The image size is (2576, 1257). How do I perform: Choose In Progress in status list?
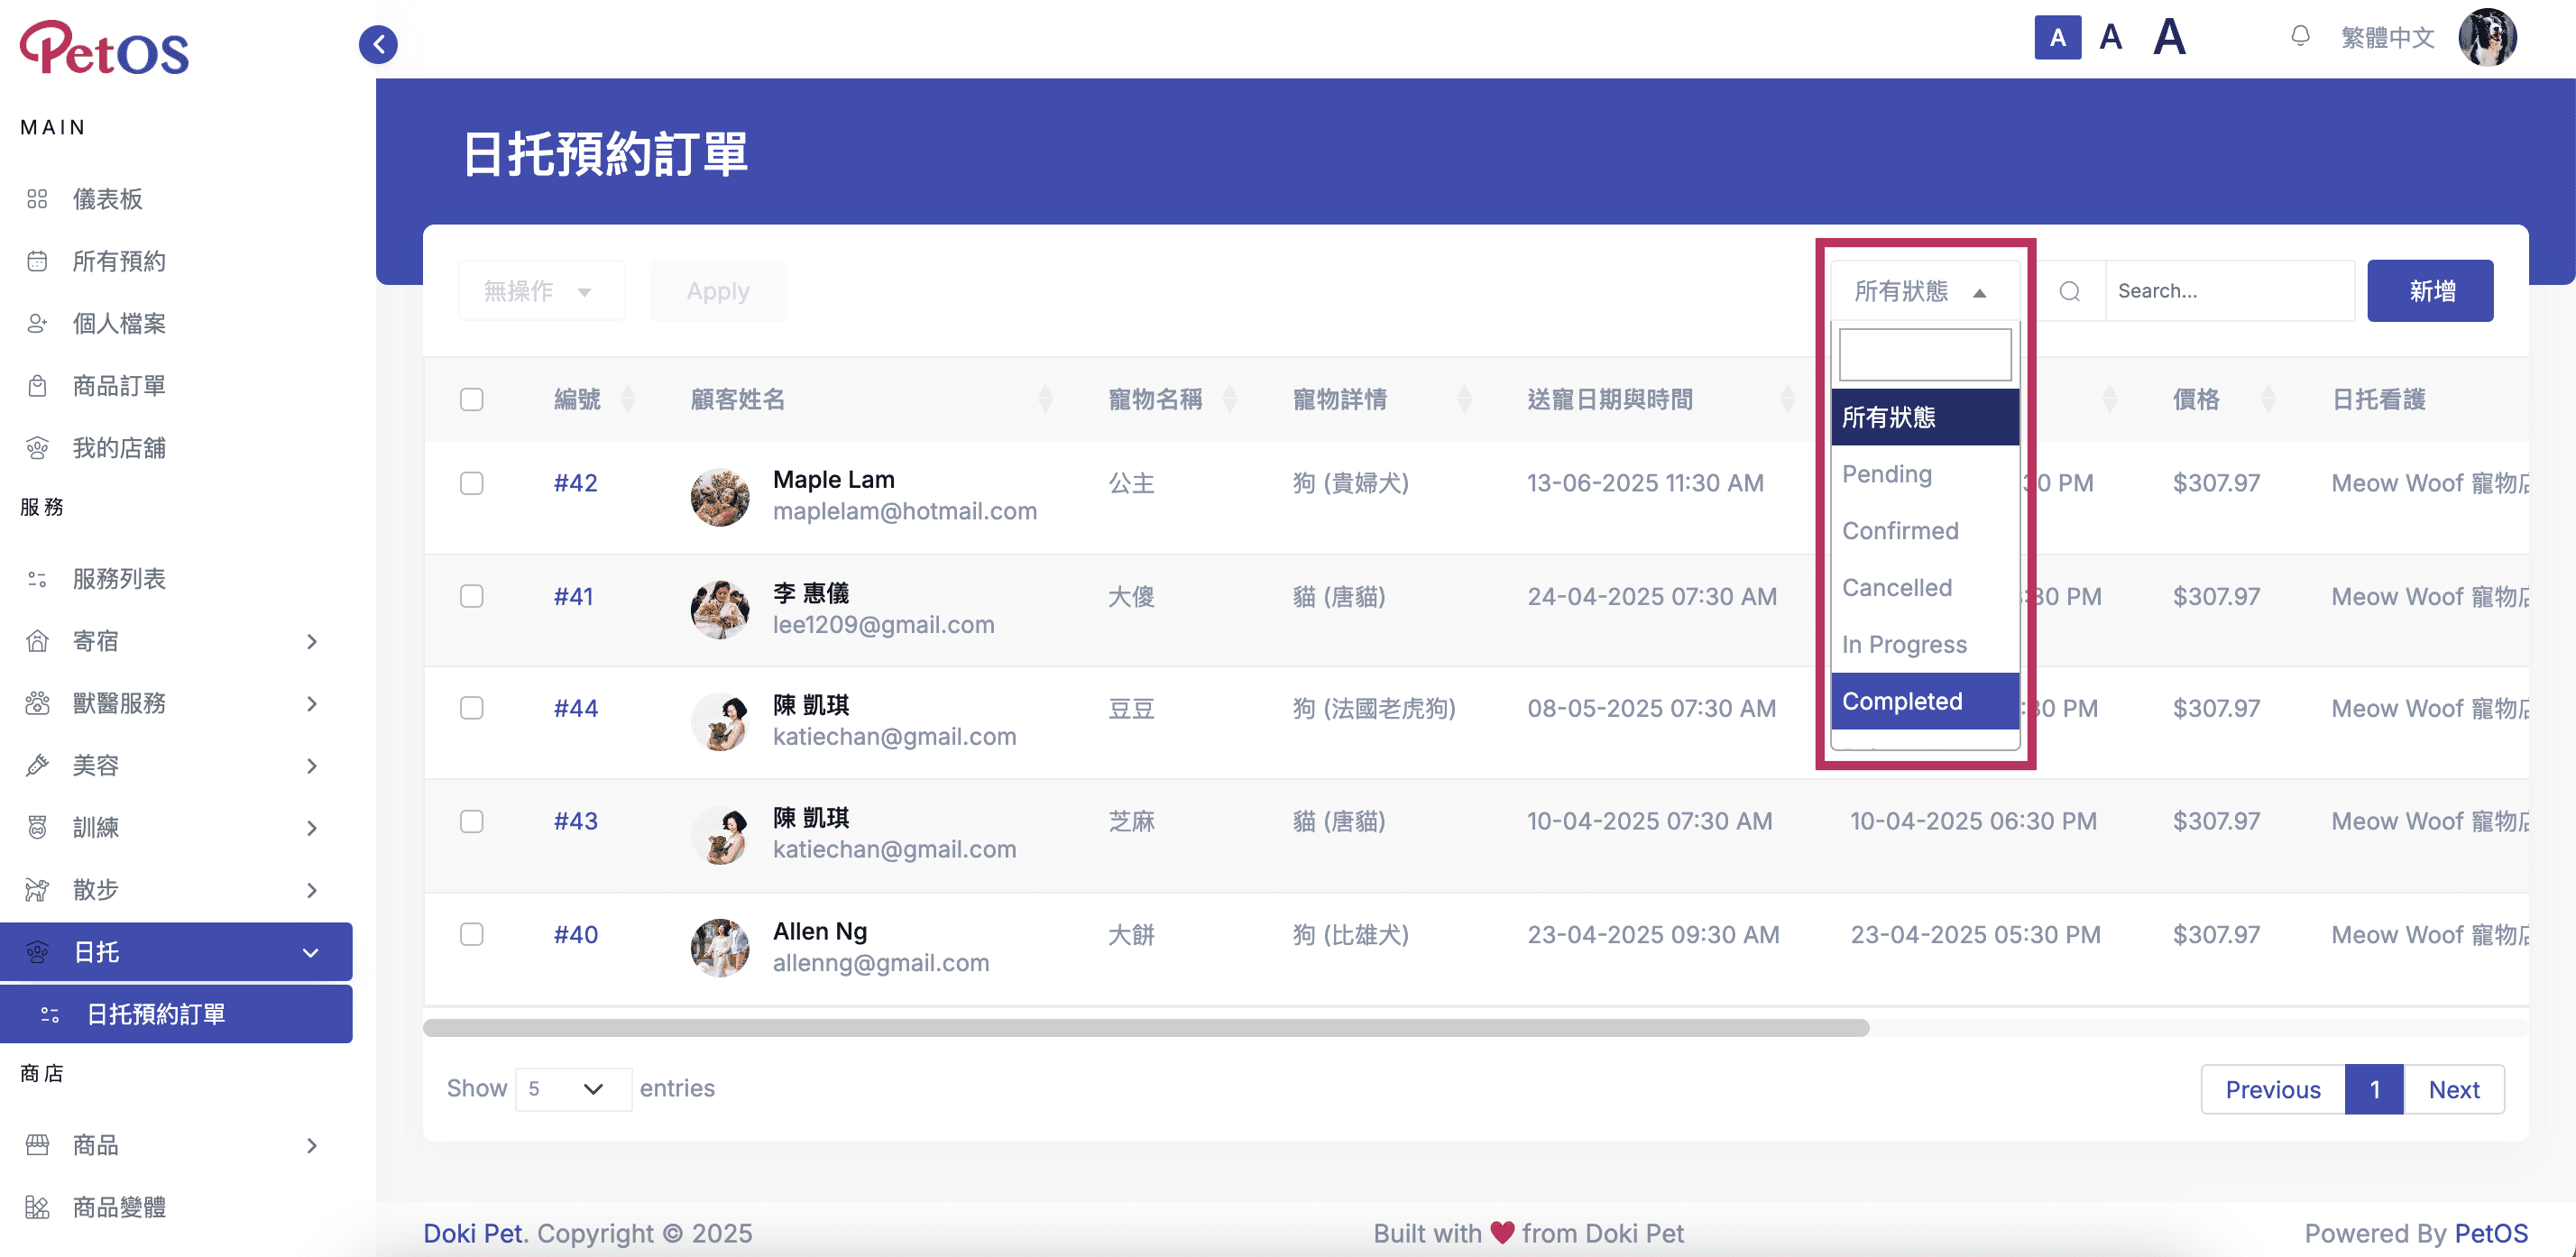pos(1925,645)
